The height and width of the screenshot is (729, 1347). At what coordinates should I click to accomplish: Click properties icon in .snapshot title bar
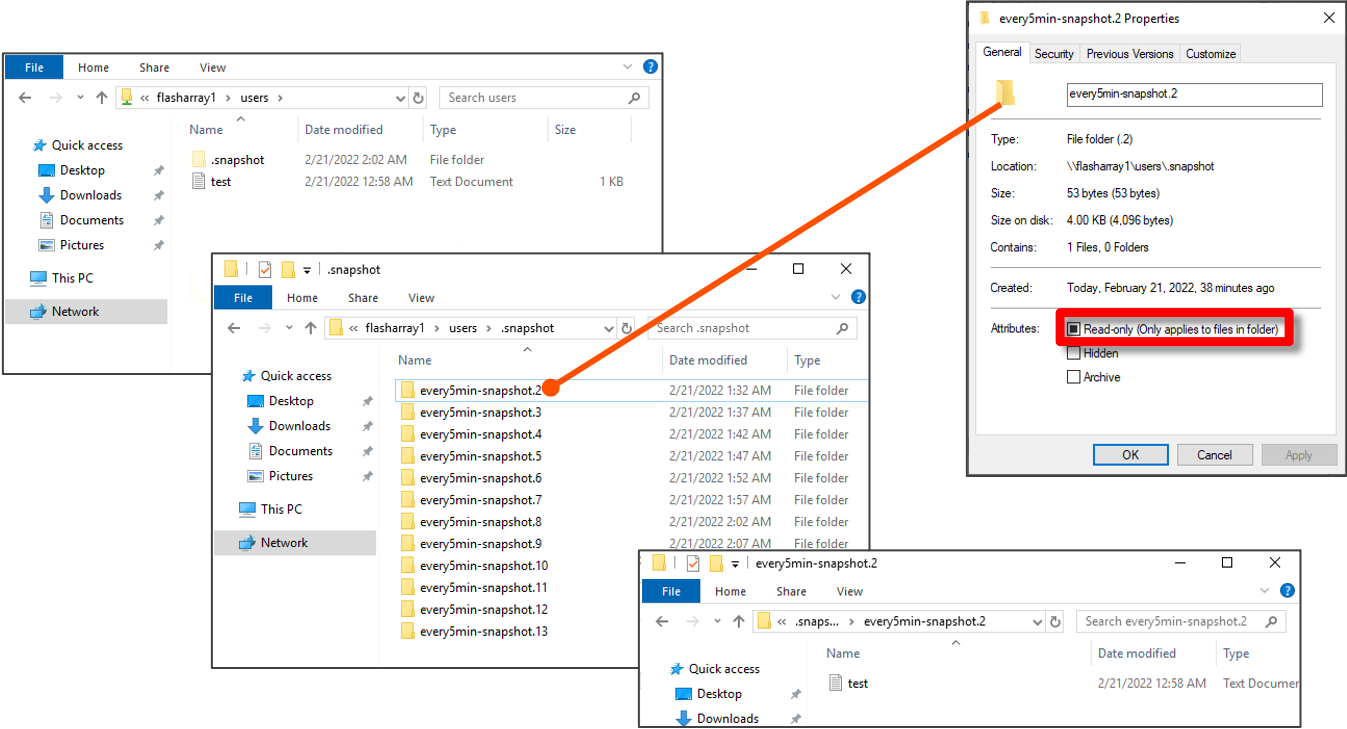point(265,269)
